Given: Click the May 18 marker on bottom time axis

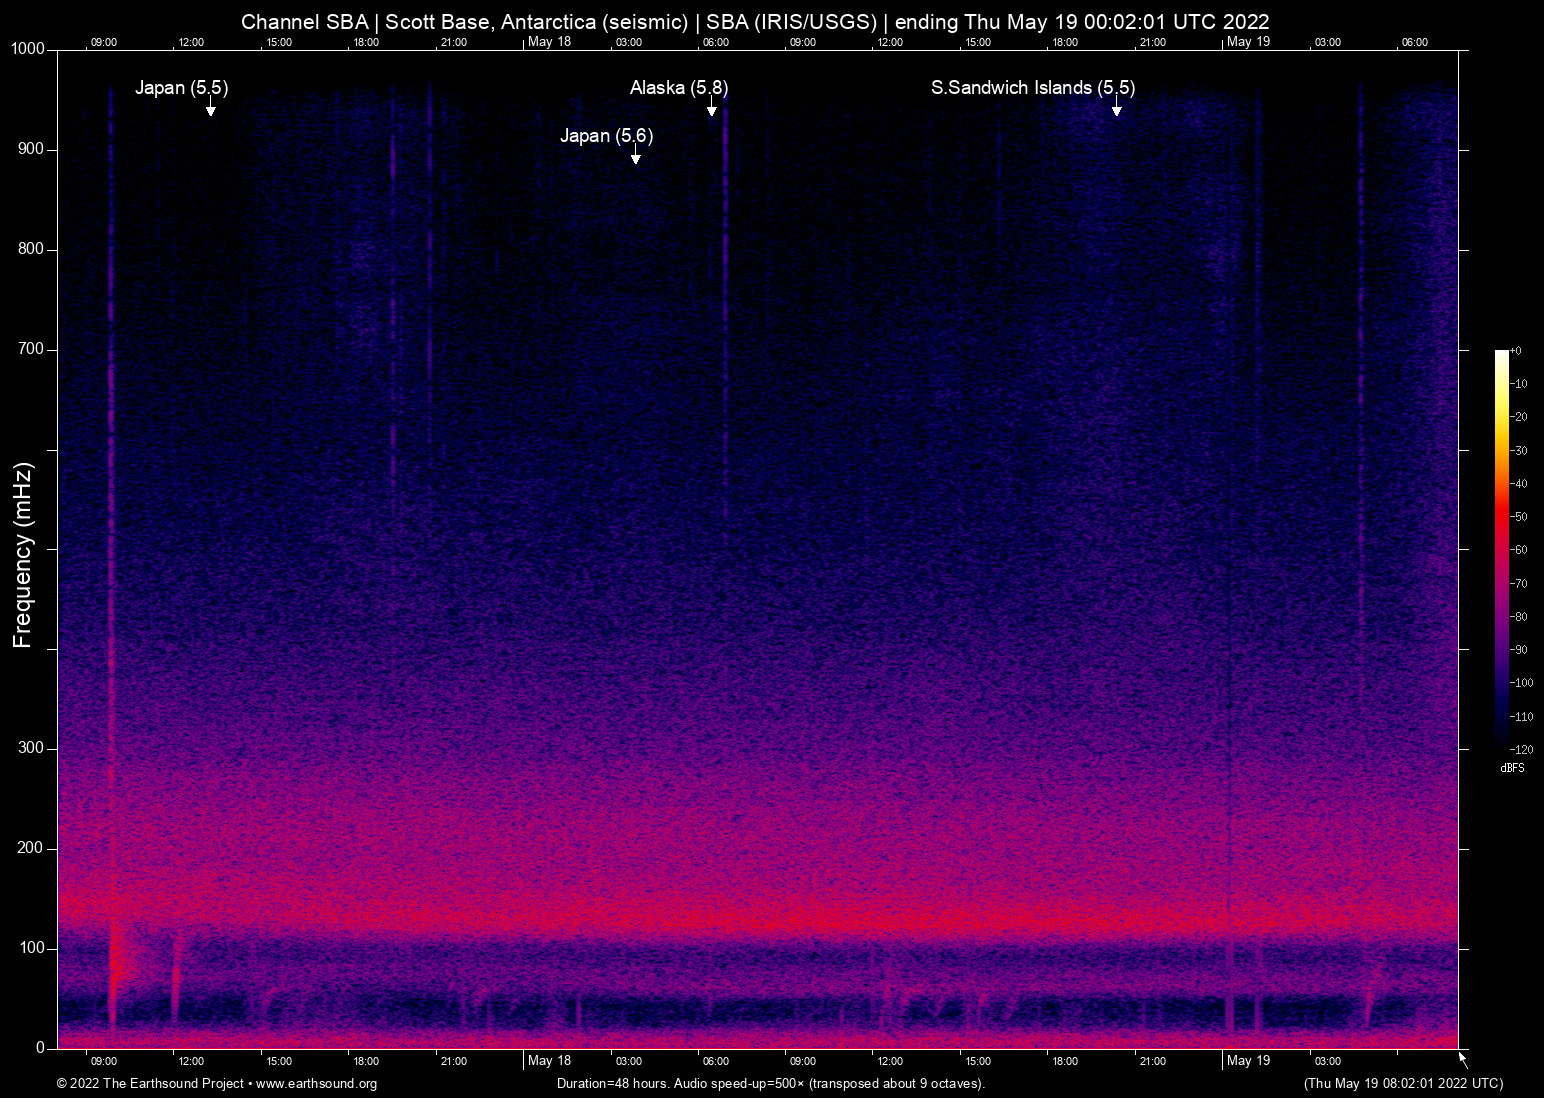Looking at the screenshot, I should tap(549, 1061).
